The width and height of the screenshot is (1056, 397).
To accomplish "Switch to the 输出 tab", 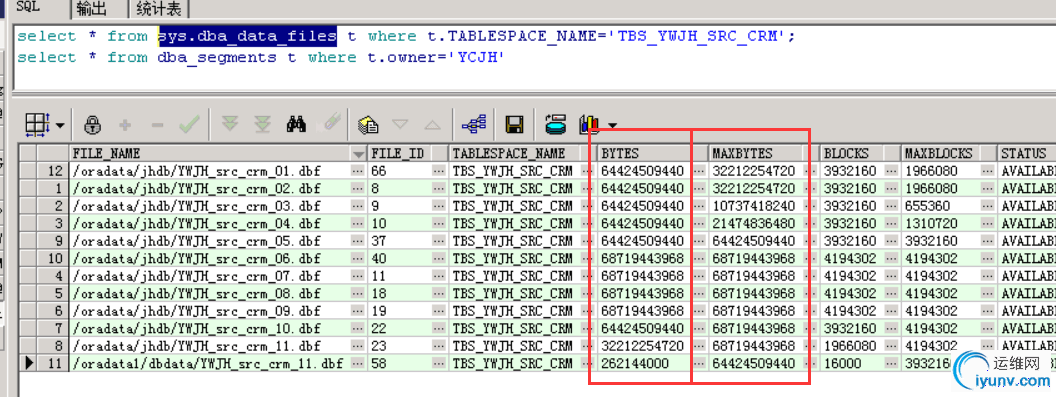I will pyautogui.click(x=91, y=8).
